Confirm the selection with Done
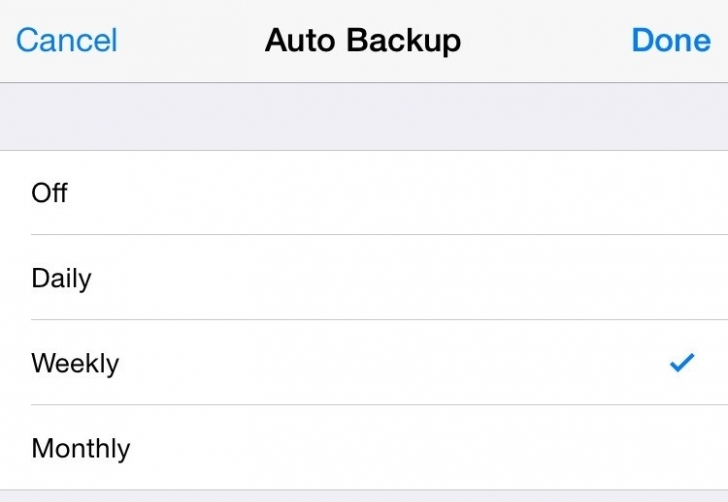Screen dimensions: 728x502 tap(671, 40)
